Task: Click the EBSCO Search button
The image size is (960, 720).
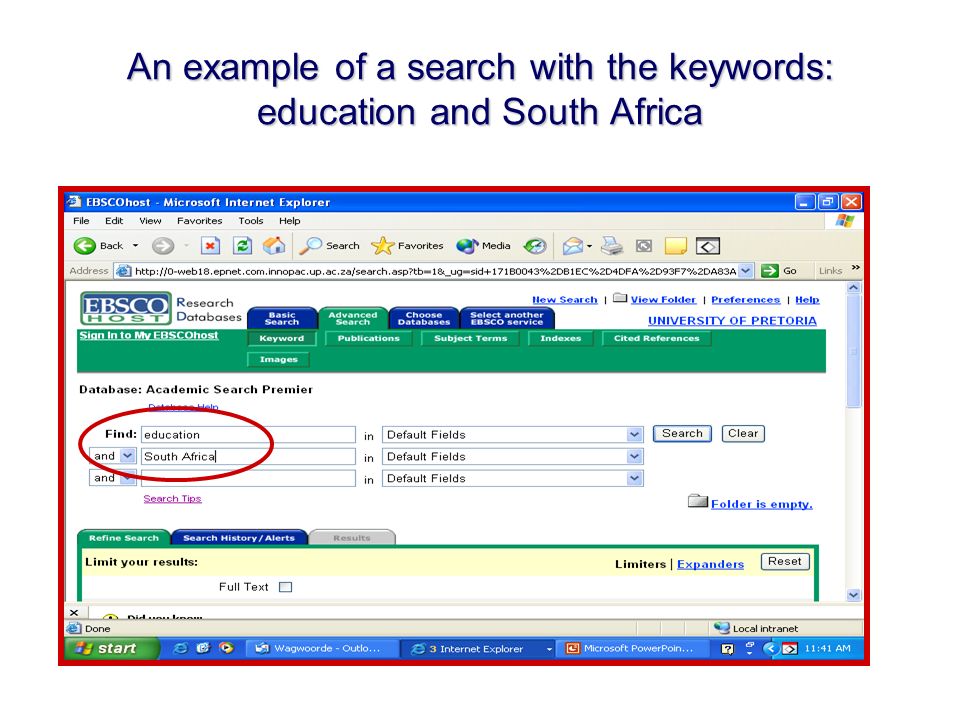Action: pos(682,433)
